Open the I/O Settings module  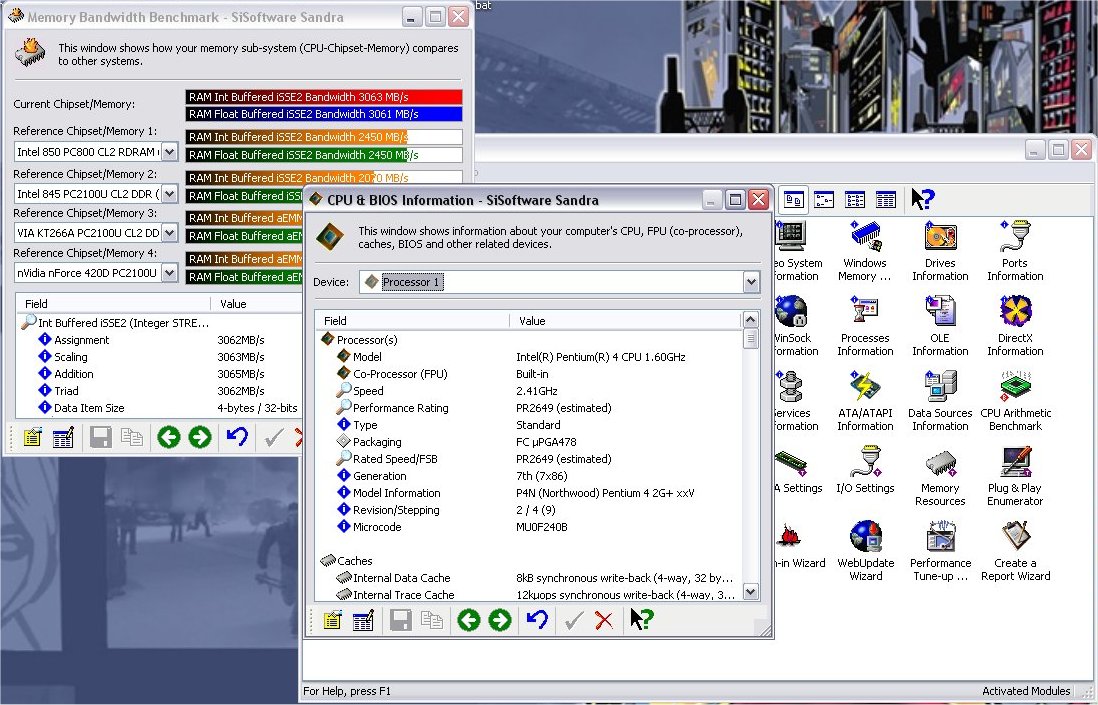pos(865,470)
